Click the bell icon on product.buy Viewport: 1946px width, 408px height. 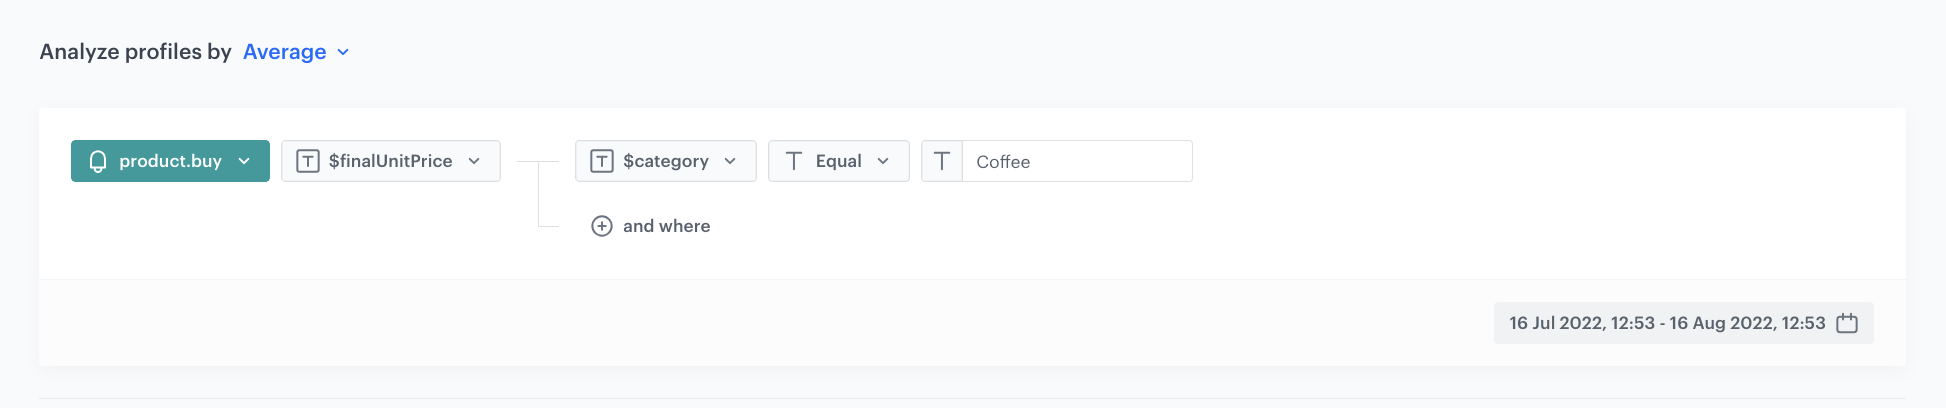click(x=98, y=161)
